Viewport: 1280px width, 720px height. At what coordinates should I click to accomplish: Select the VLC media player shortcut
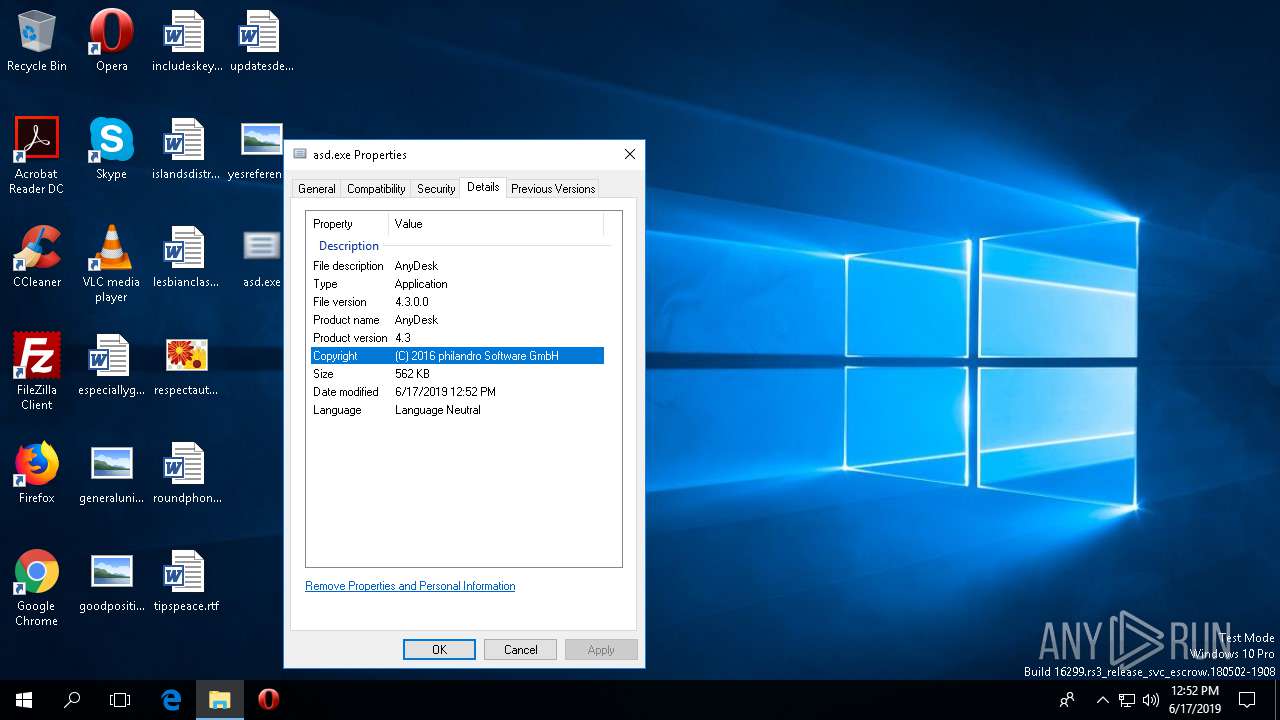[x=111, y=263]
